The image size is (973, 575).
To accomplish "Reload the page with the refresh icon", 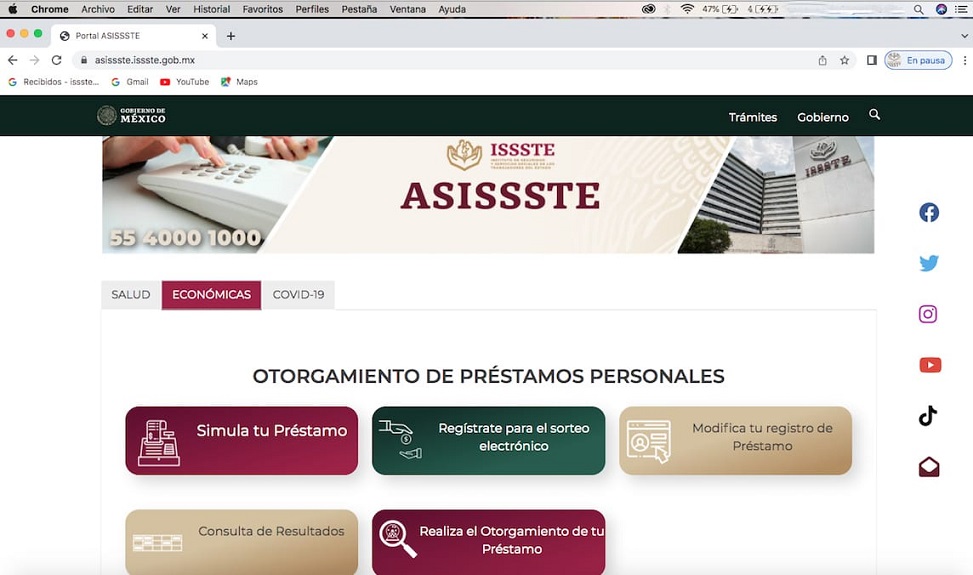I will [x=56, y=60].
